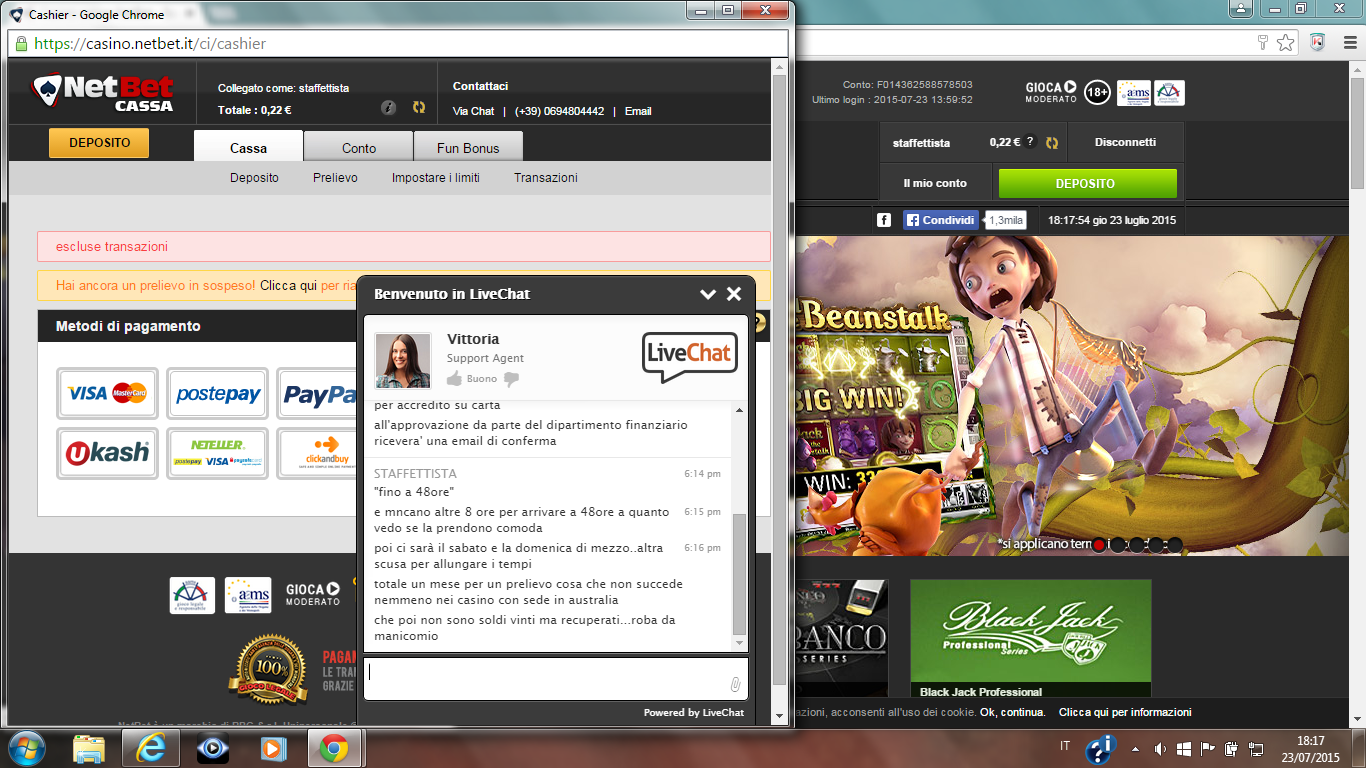This screenshot has height=768, width=1366.
Task: Click the Kaspersky extension icon in Chrome
Action: 1317,42
